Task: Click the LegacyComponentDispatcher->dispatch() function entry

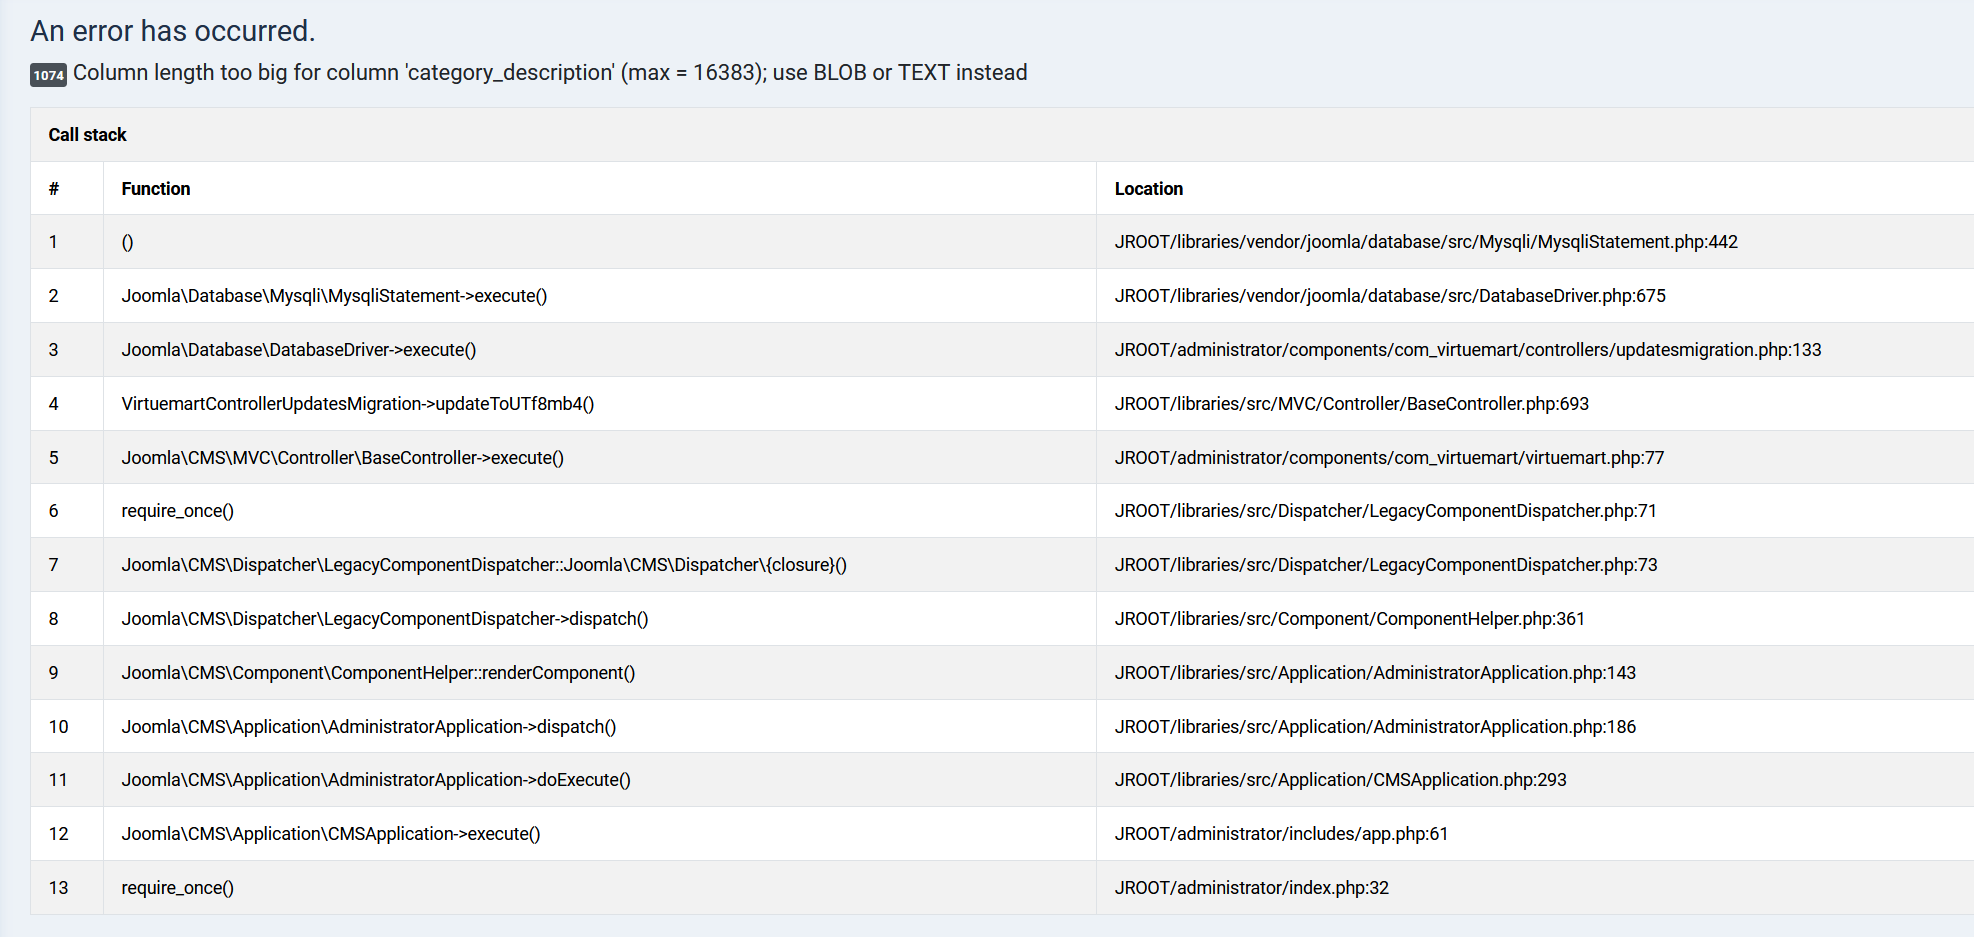Action: point(384,619)
